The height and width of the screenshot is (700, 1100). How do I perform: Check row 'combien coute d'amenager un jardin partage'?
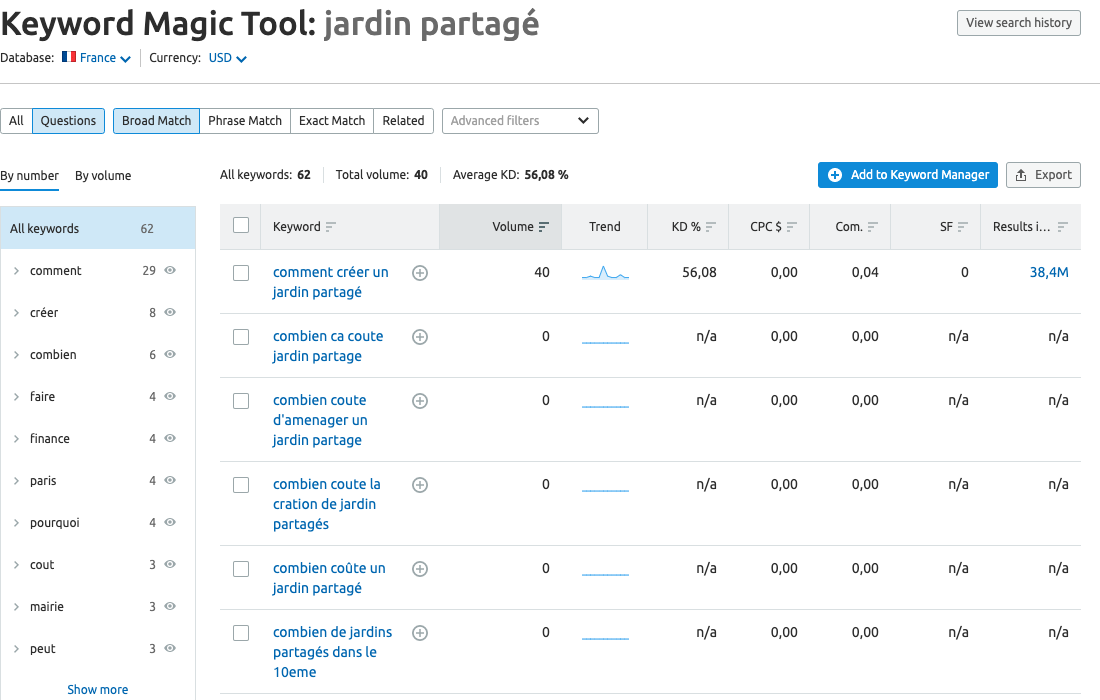pos(241,401)
